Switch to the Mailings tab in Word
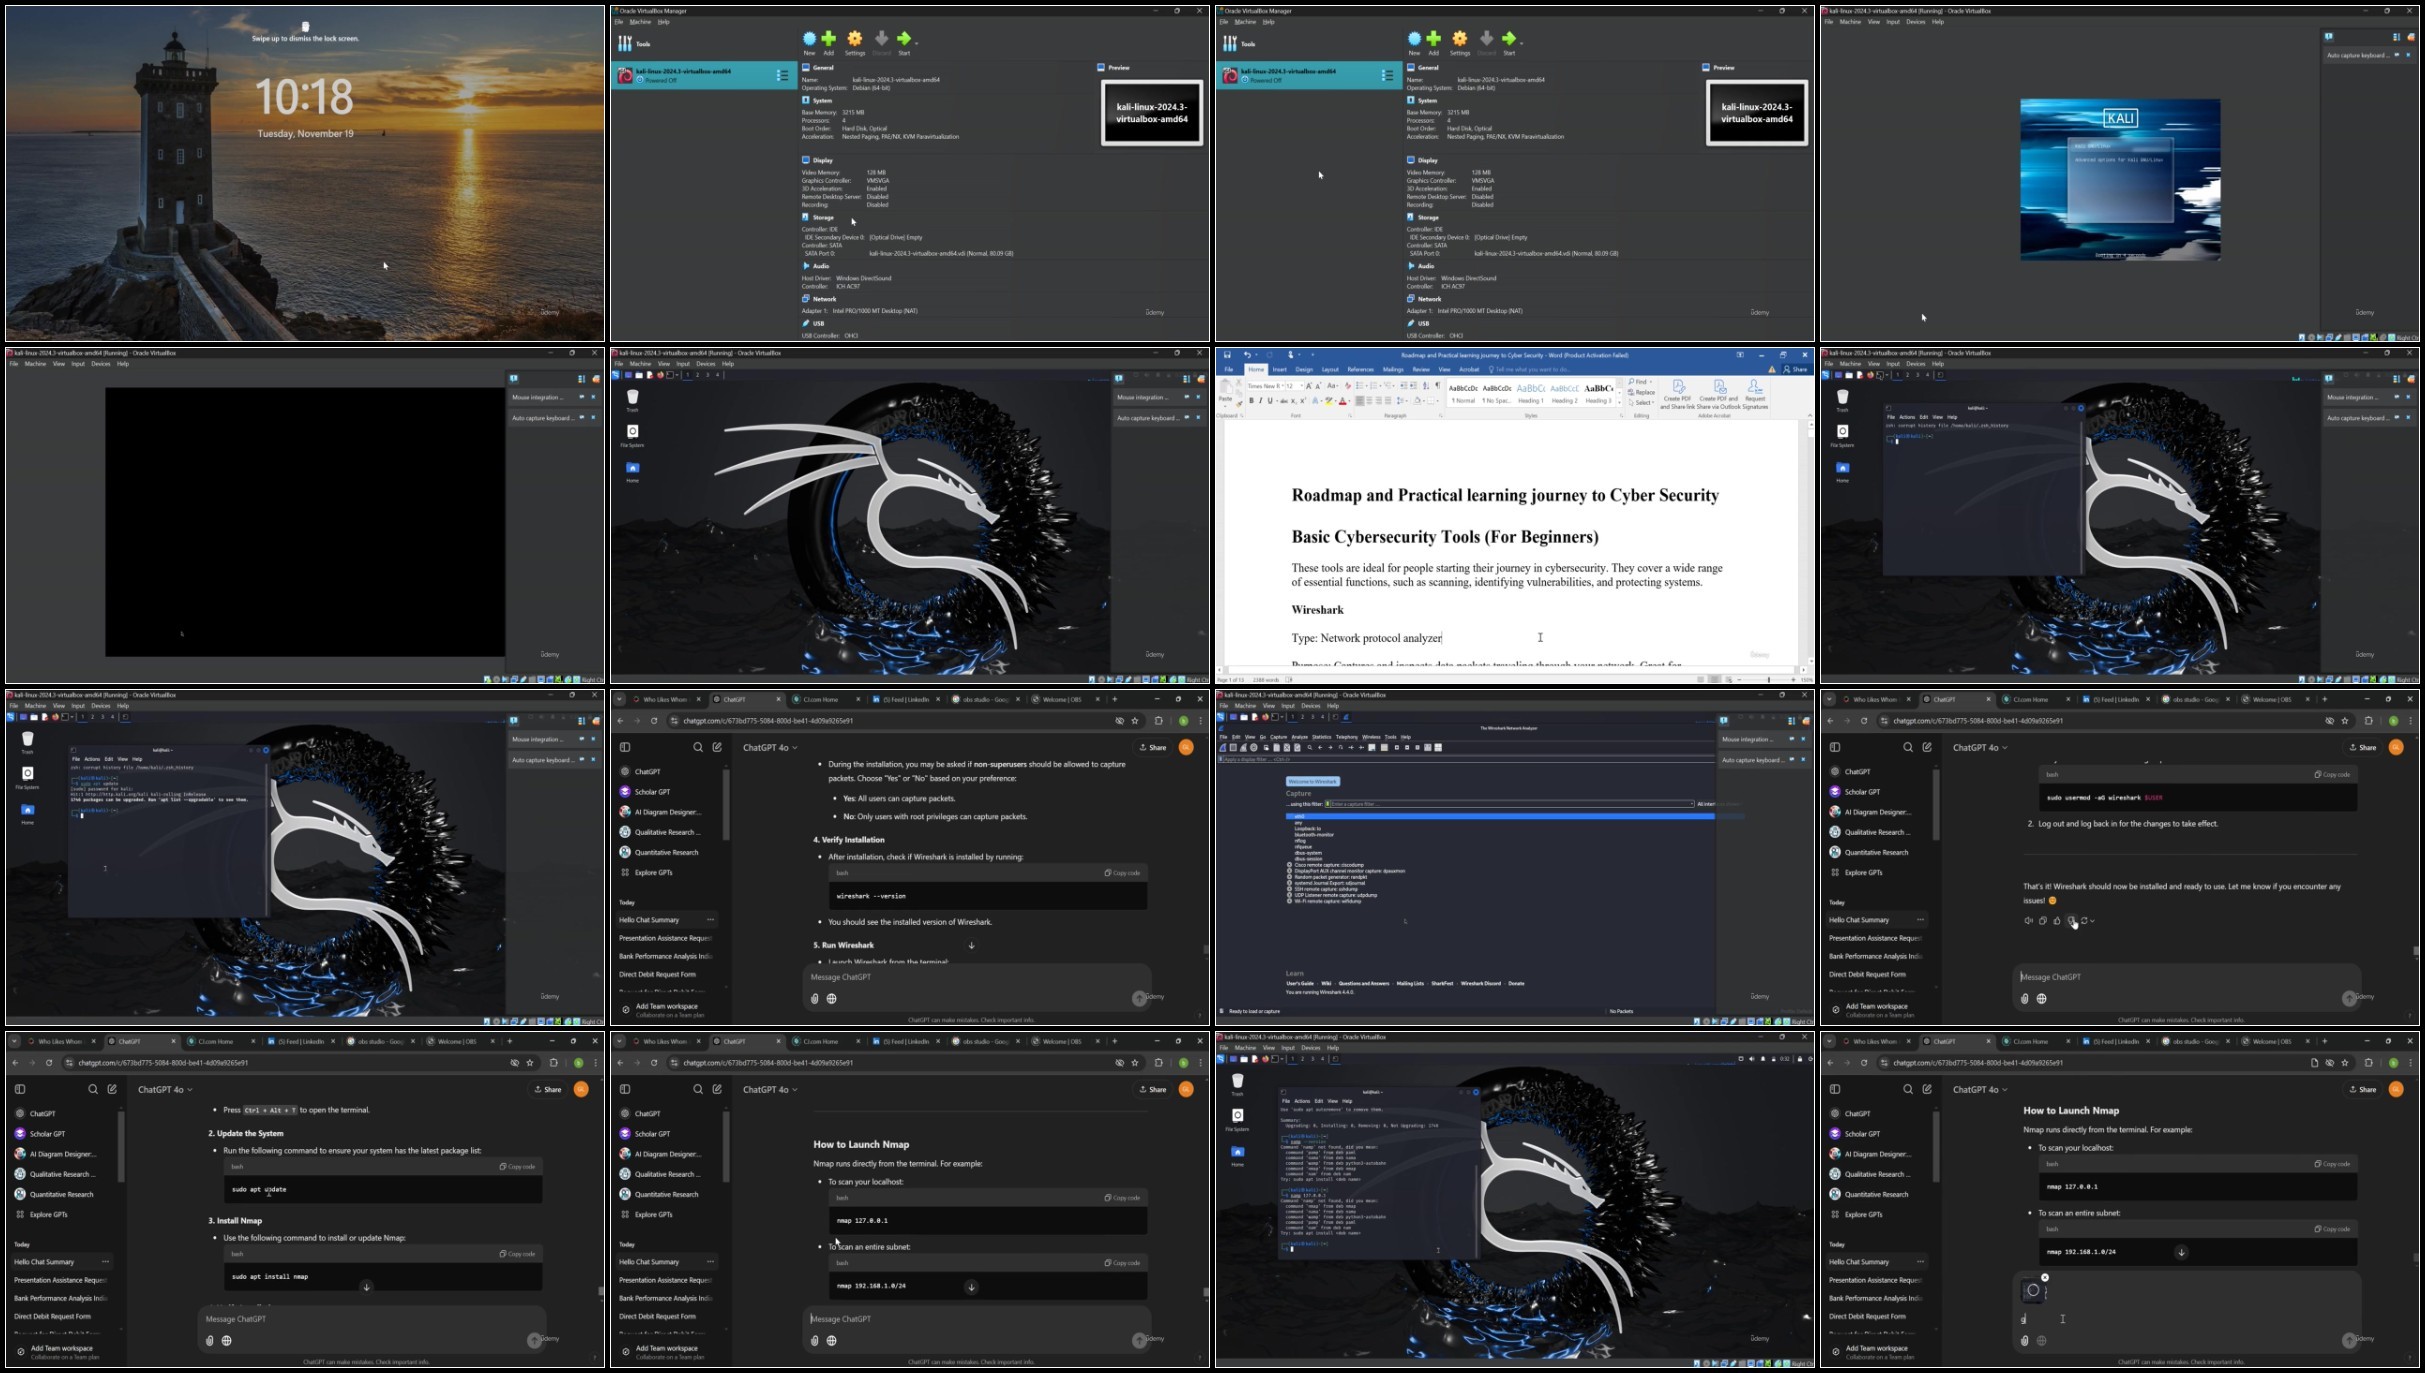The height and width of the screenshot is (1373, 2425). tap(1393, 369)
